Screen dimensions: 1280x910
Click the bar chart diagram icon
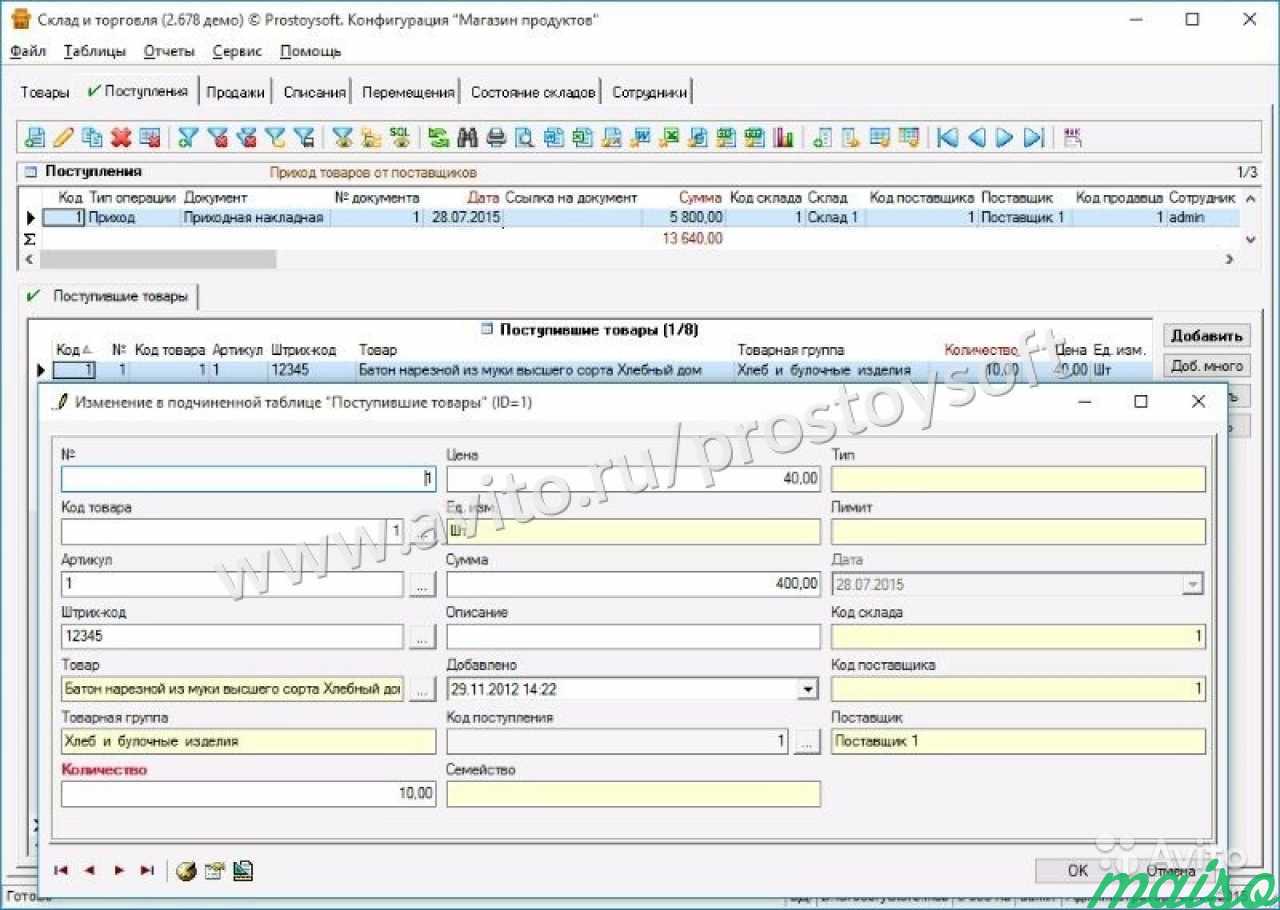pos(785,137)
